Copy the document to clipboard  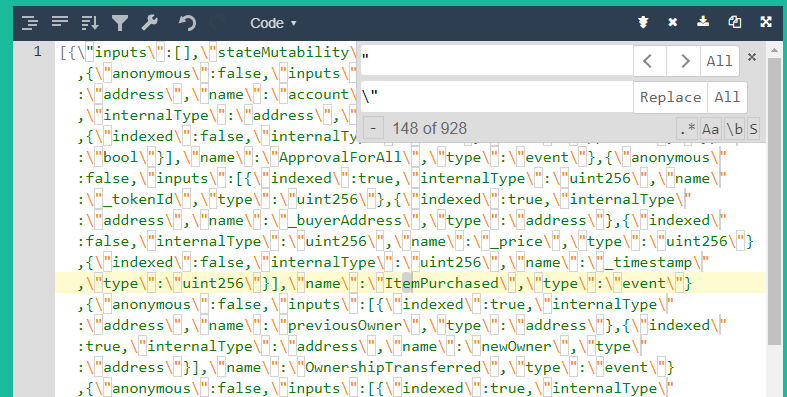[734, 22]
